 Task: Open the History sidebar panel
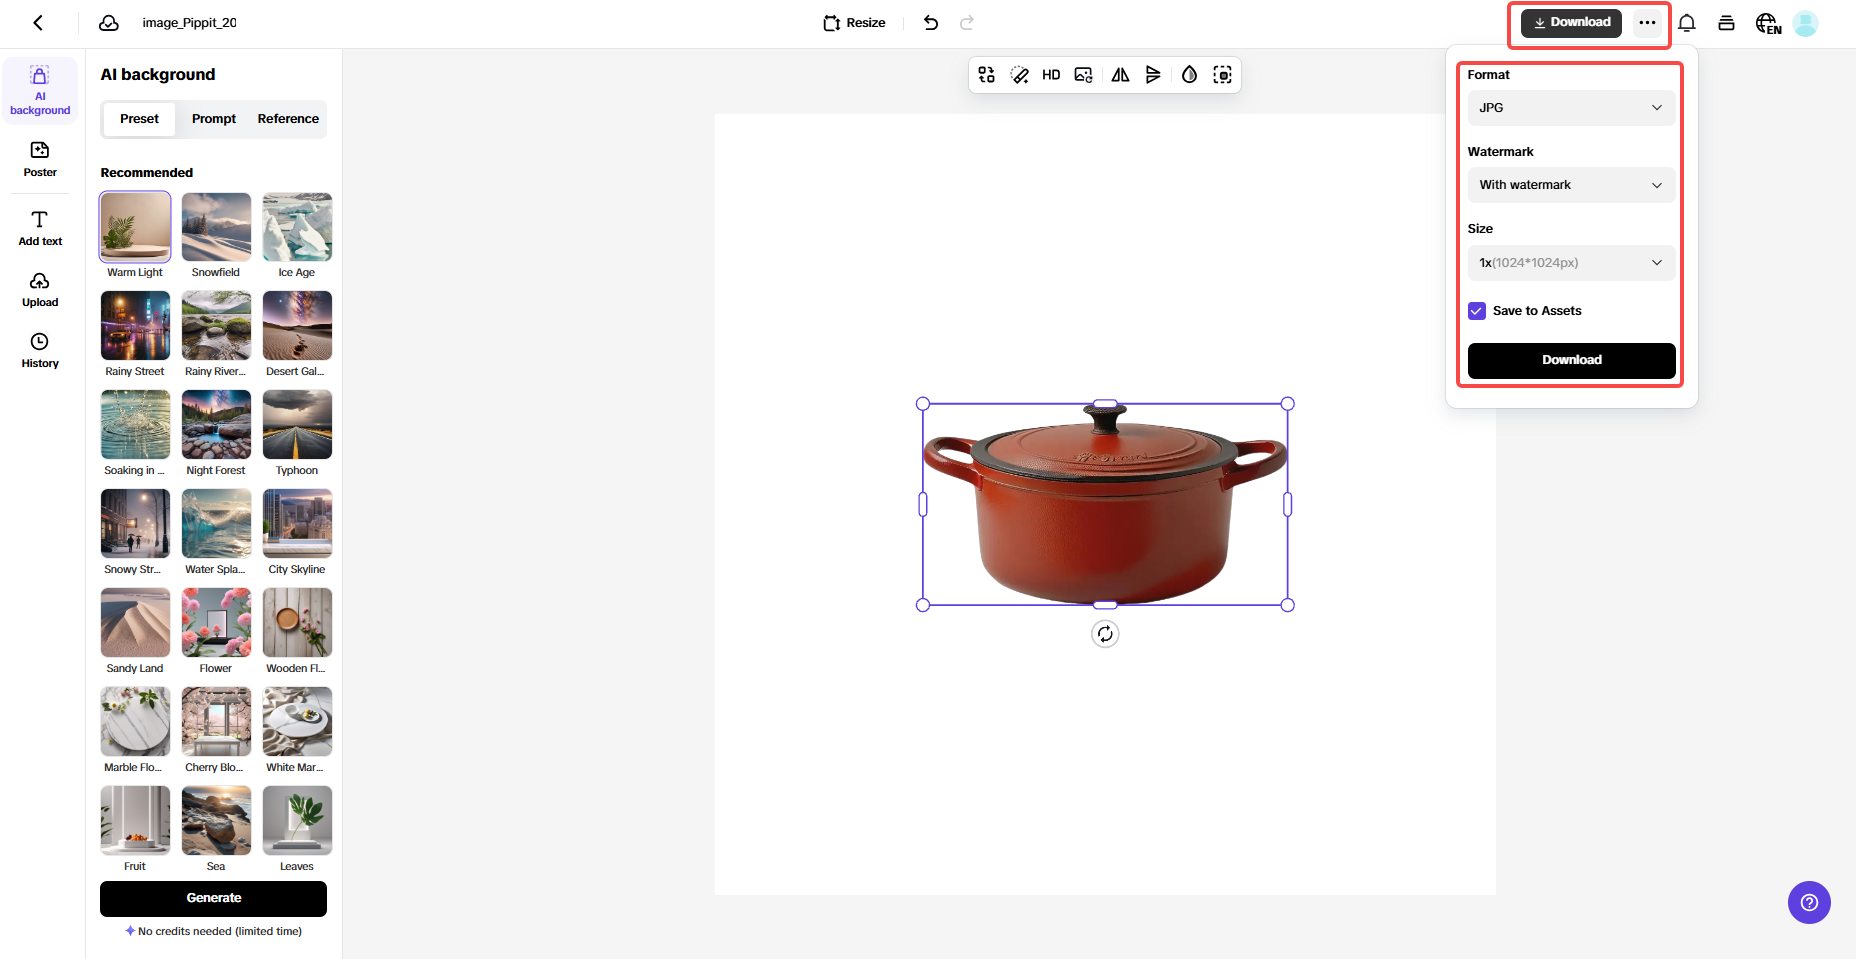[40, 351]
